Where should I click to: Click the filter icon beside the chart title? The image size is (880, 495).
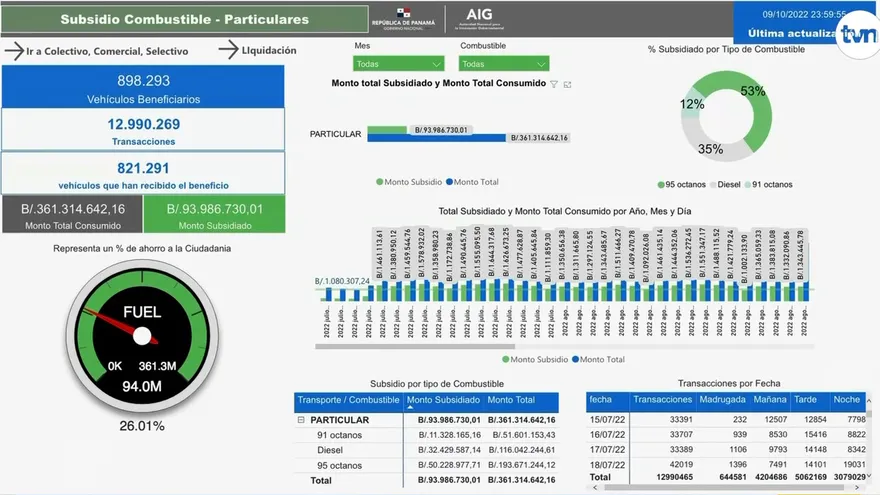click(x=554, y=85)
